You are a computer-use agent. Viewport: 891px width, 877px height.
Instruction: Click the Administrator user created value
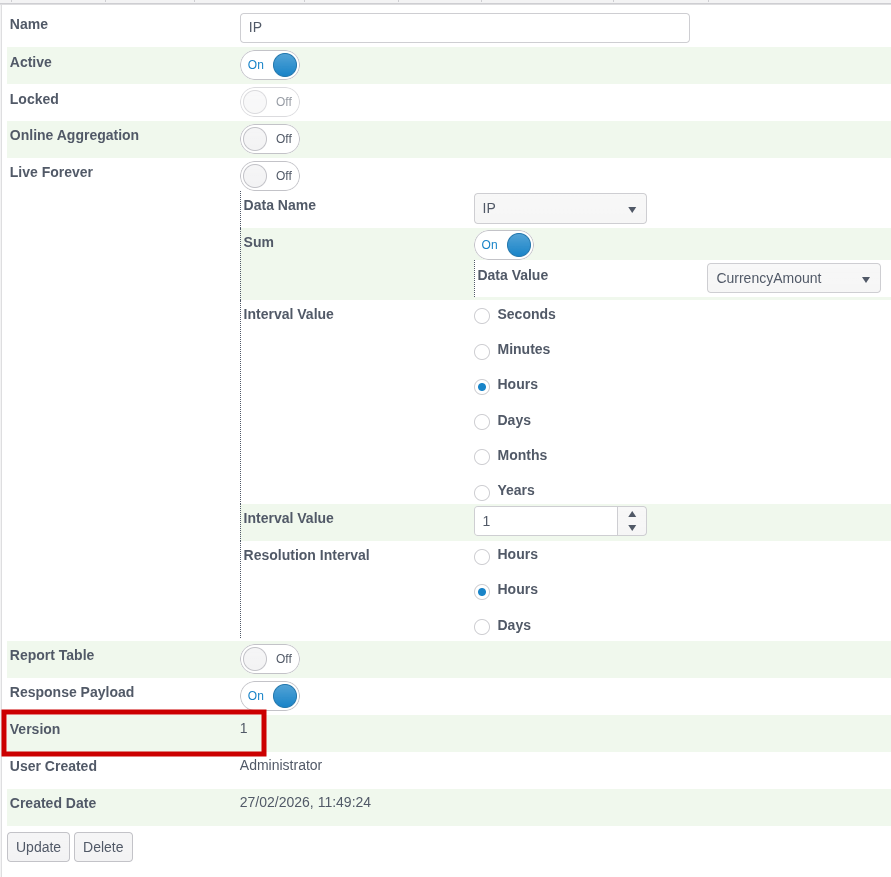click(x=281, y=766)
